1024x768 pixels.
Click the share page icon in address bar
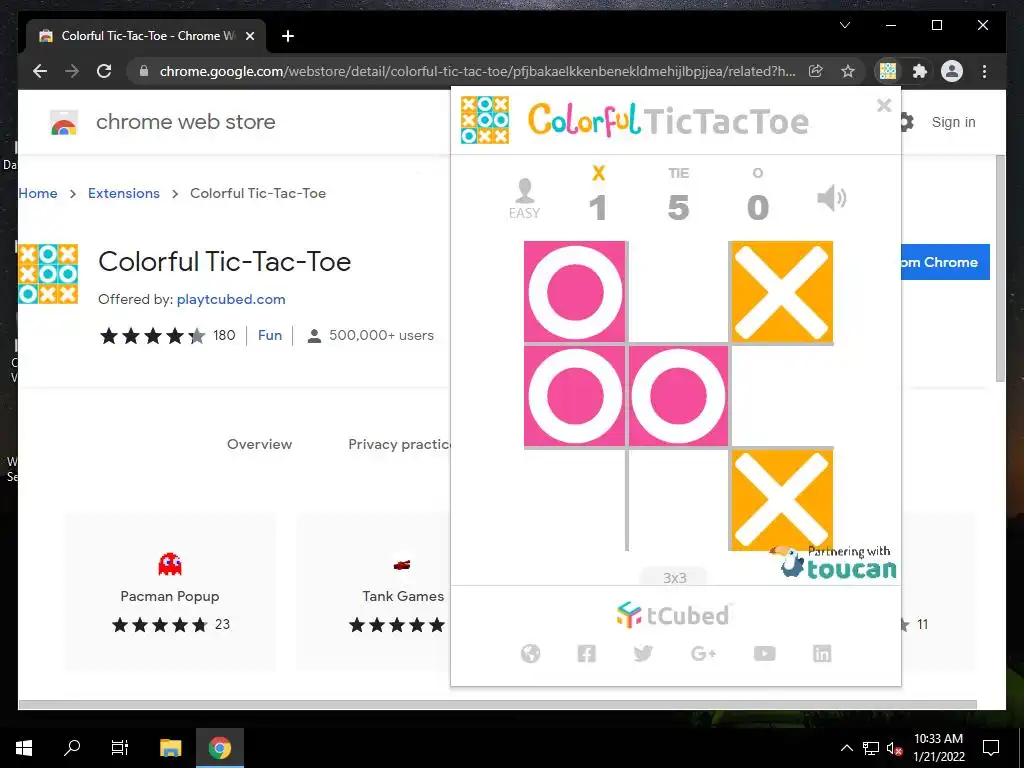point(816,71)
